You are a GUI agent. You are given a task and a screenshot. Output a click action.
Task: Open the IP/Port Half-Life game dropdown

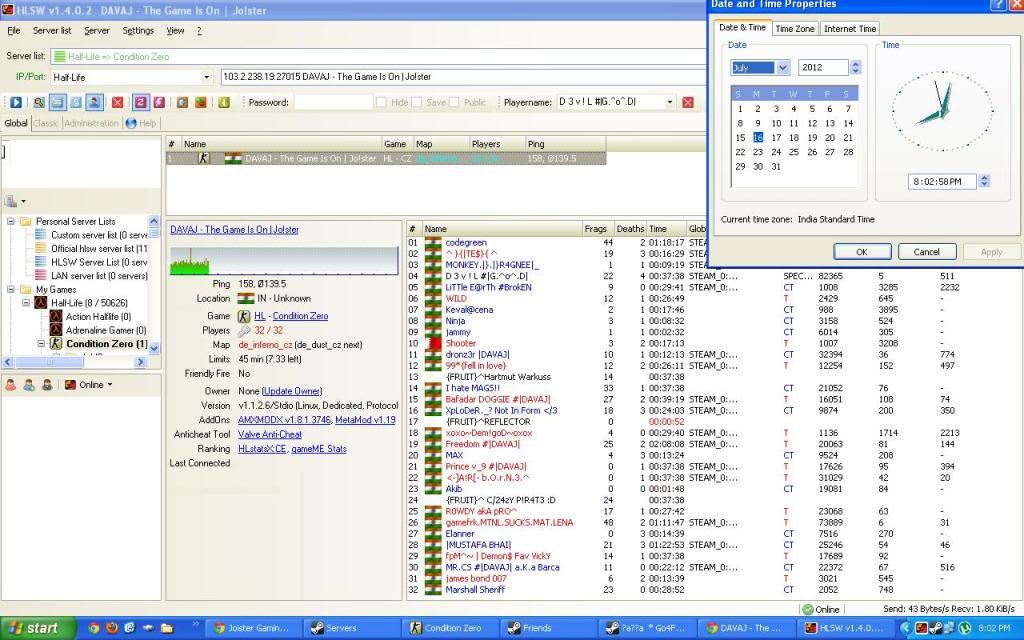[206, 77]
